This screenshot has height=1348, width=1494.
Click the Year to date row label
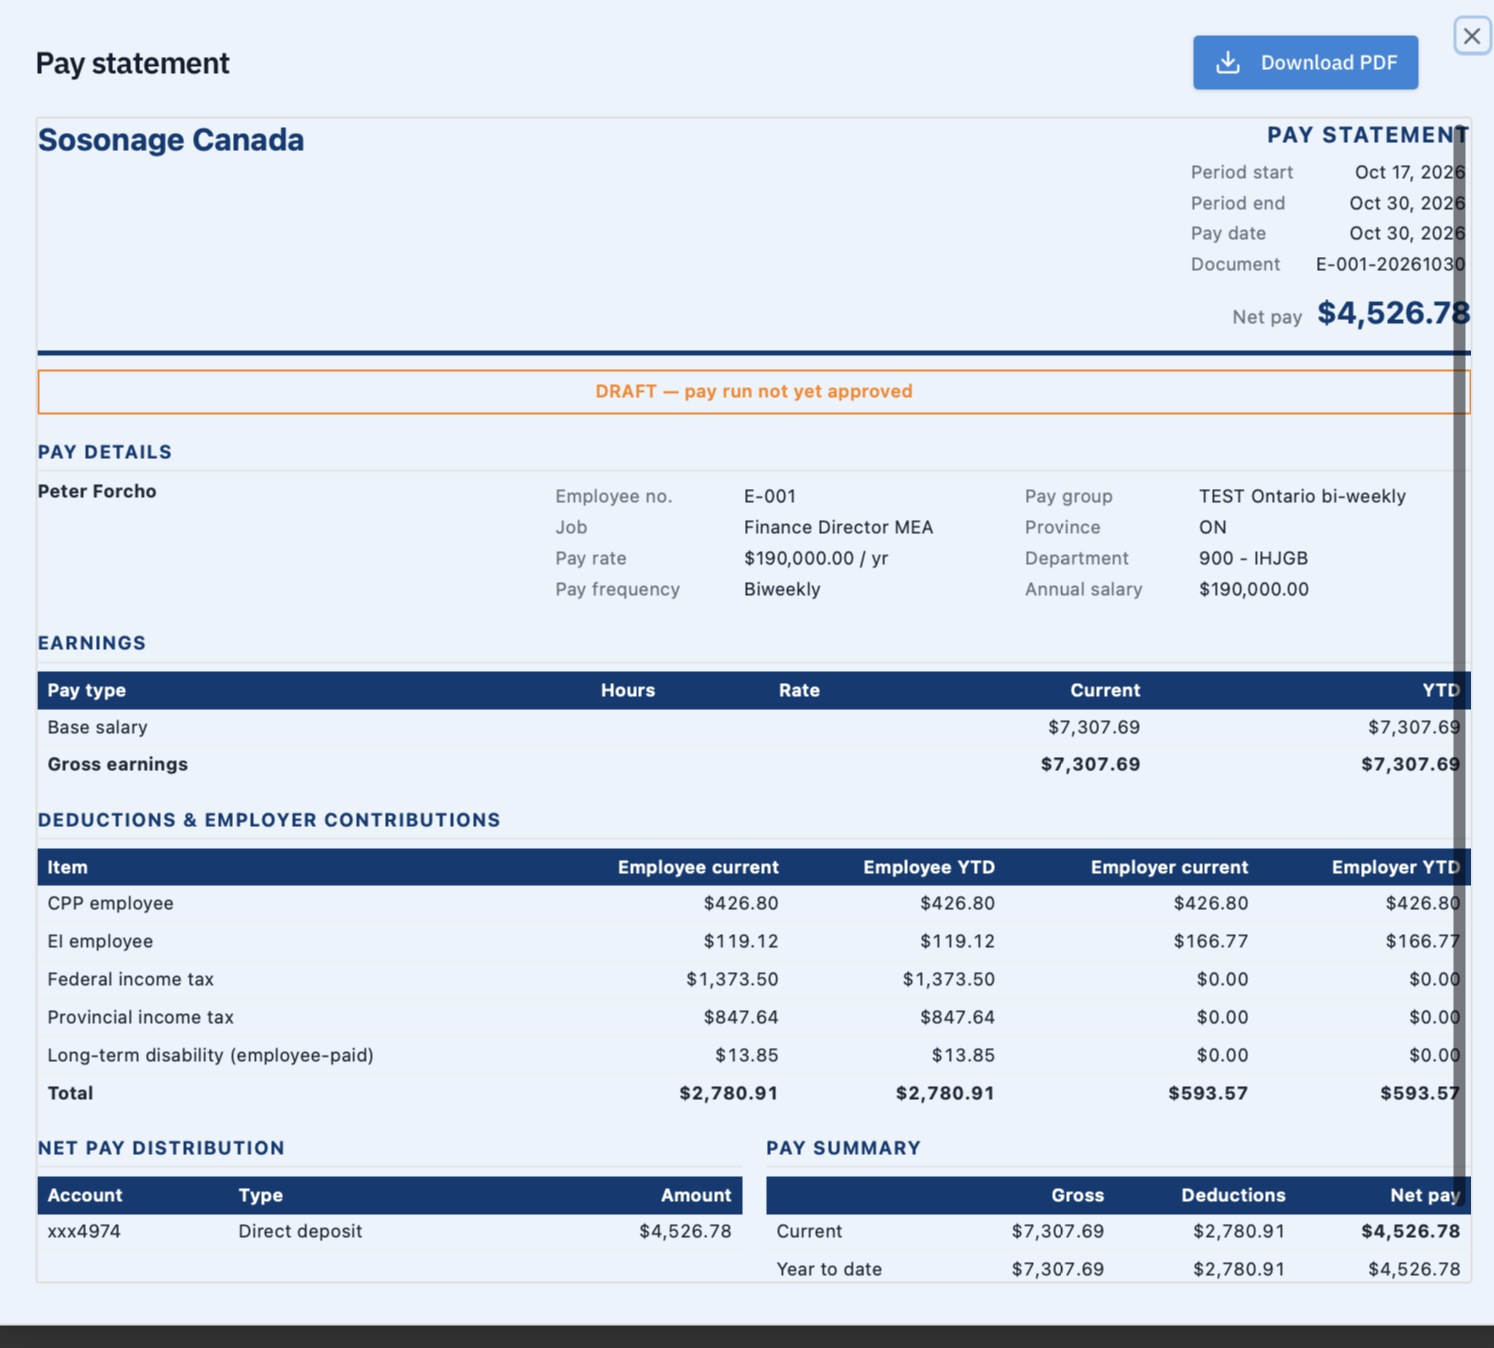(829, 1269)
